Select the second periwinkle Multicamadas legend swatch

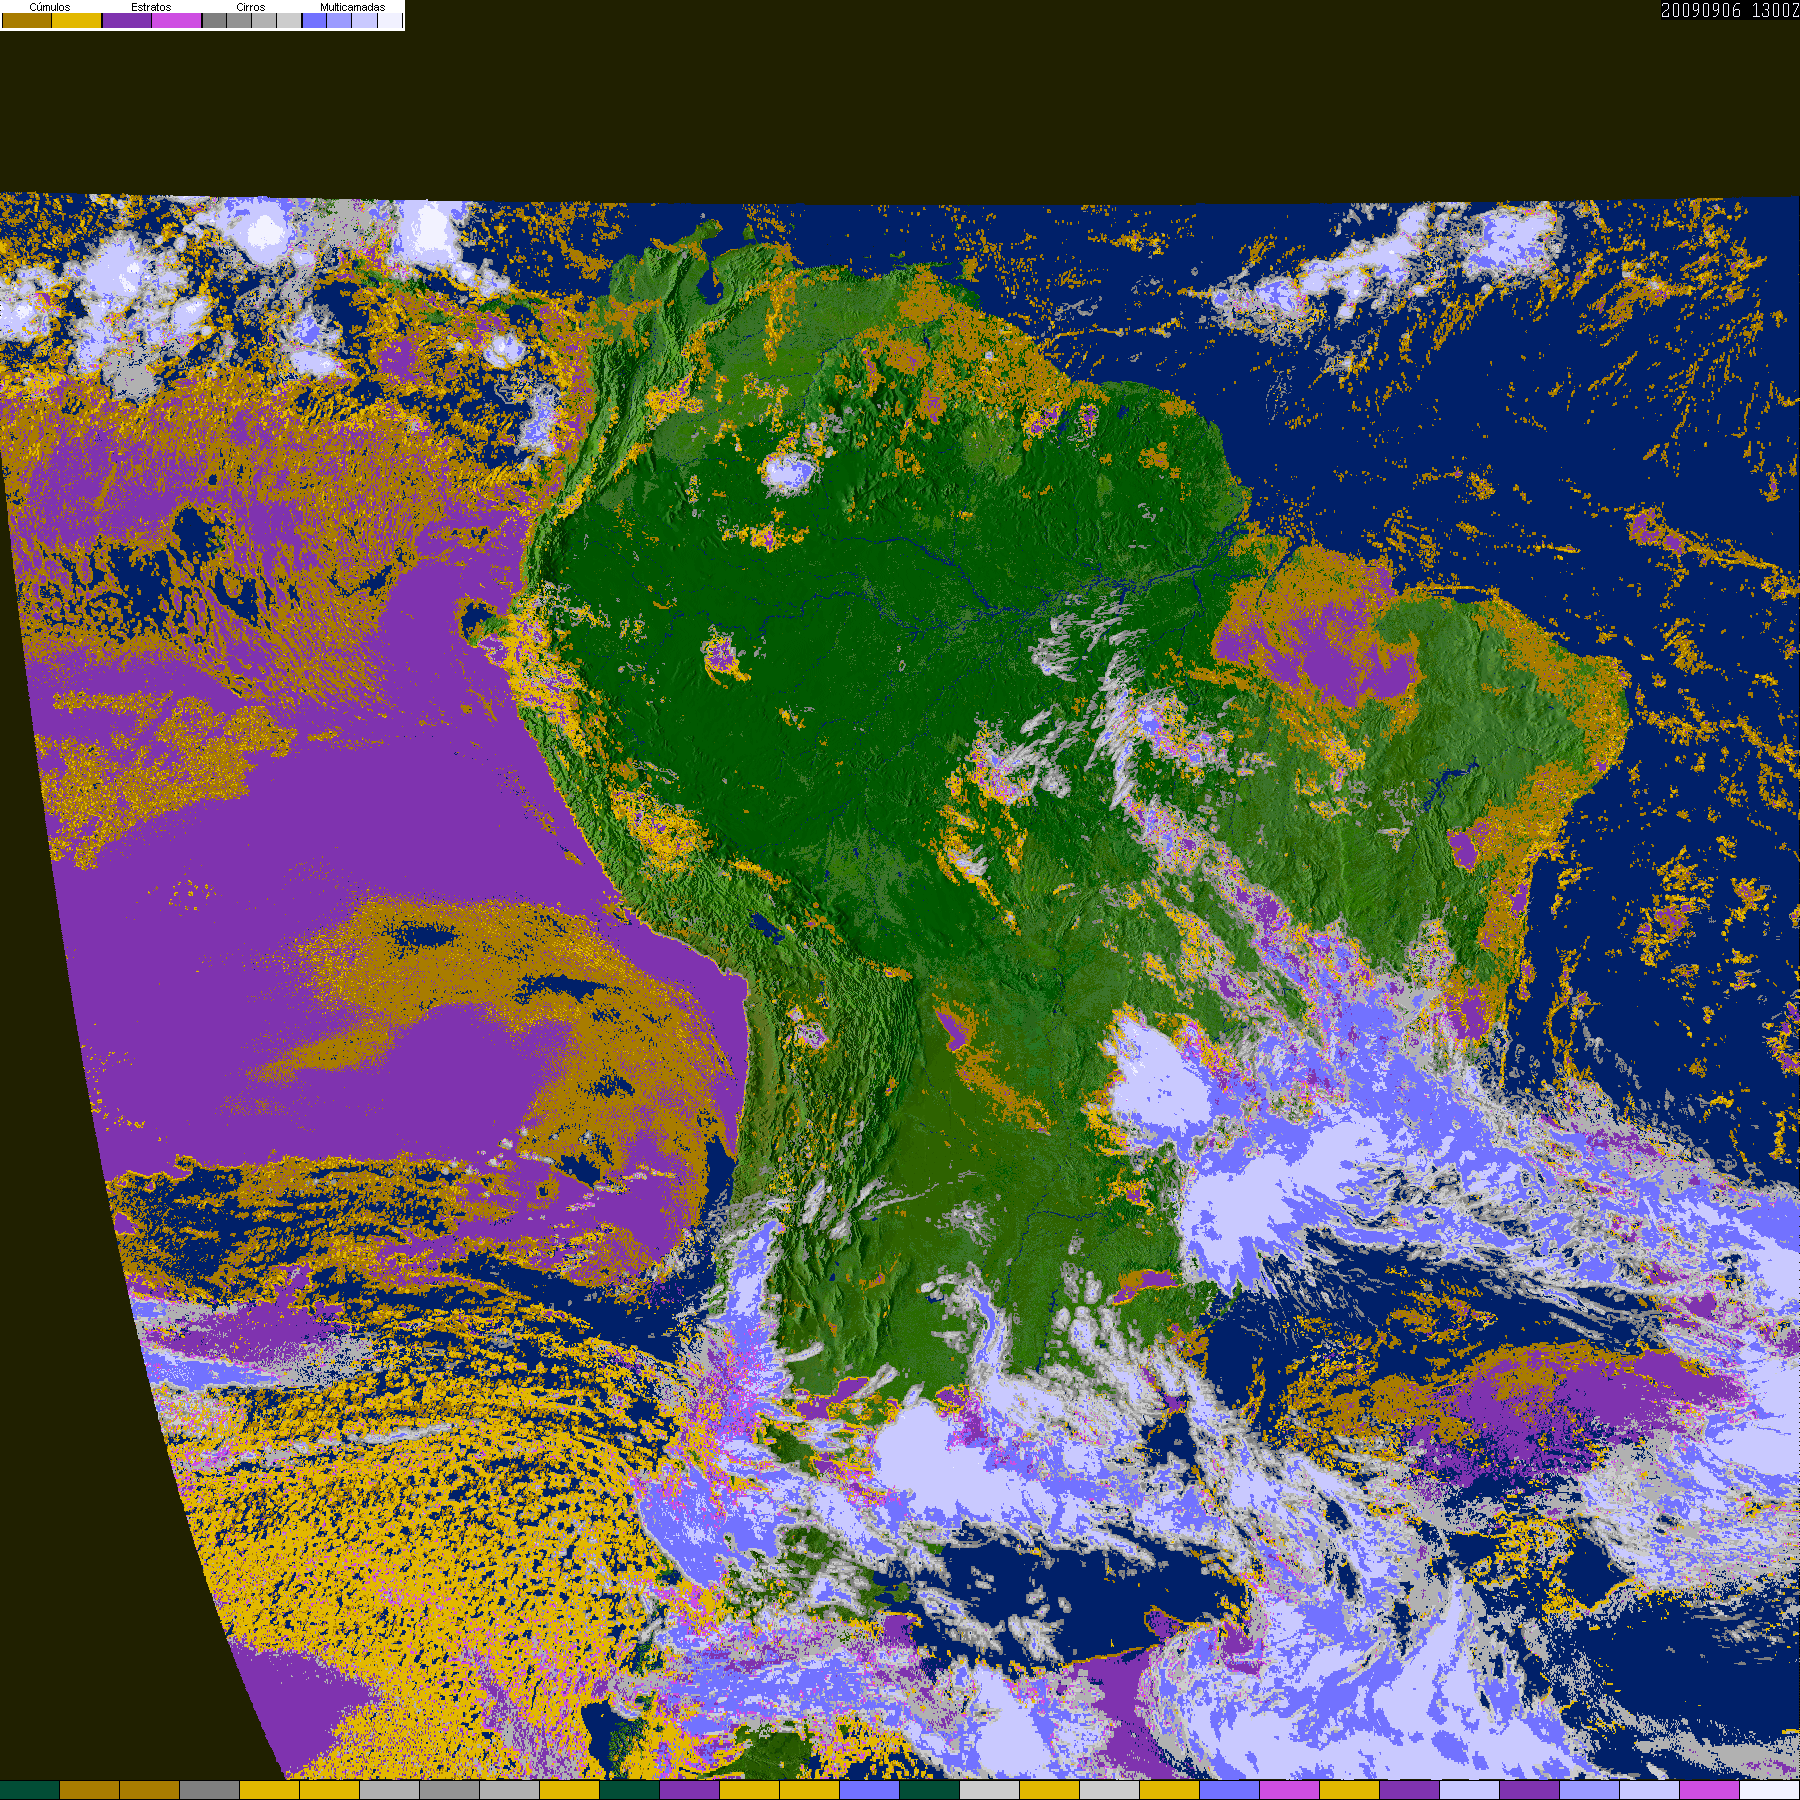[x=339, y=21]
